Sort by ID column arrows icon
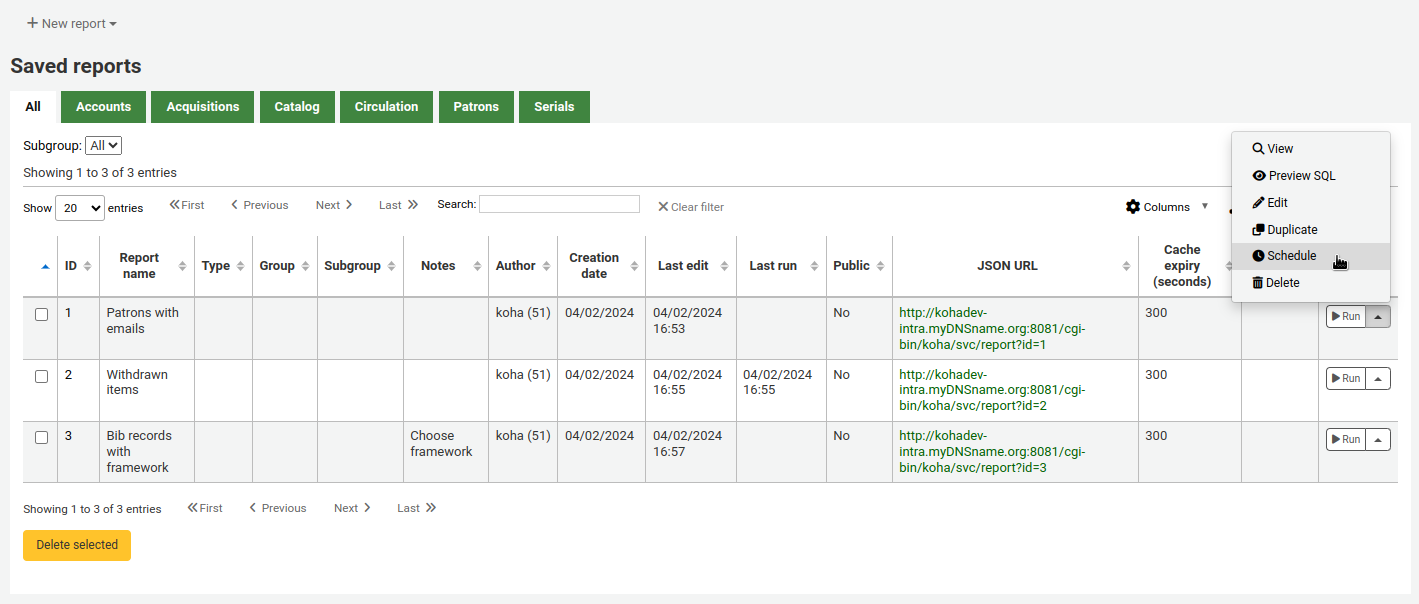The image size is (1419, 604). (87, 266)
